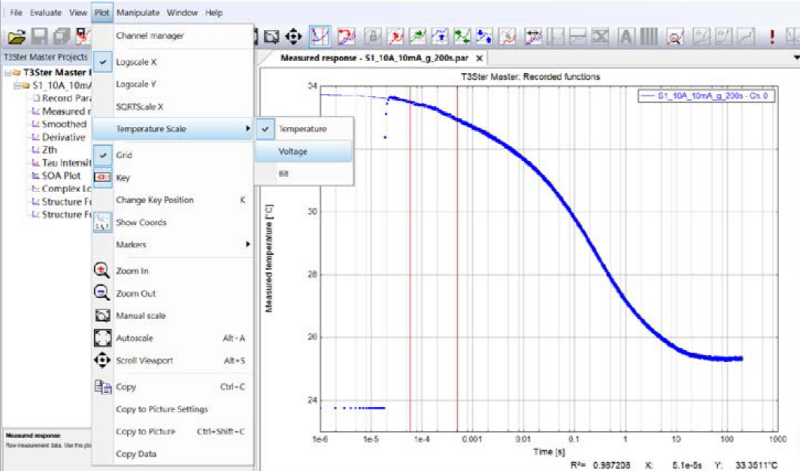
Task: Click Zoom In in the Plot menu
Action: 173,271
